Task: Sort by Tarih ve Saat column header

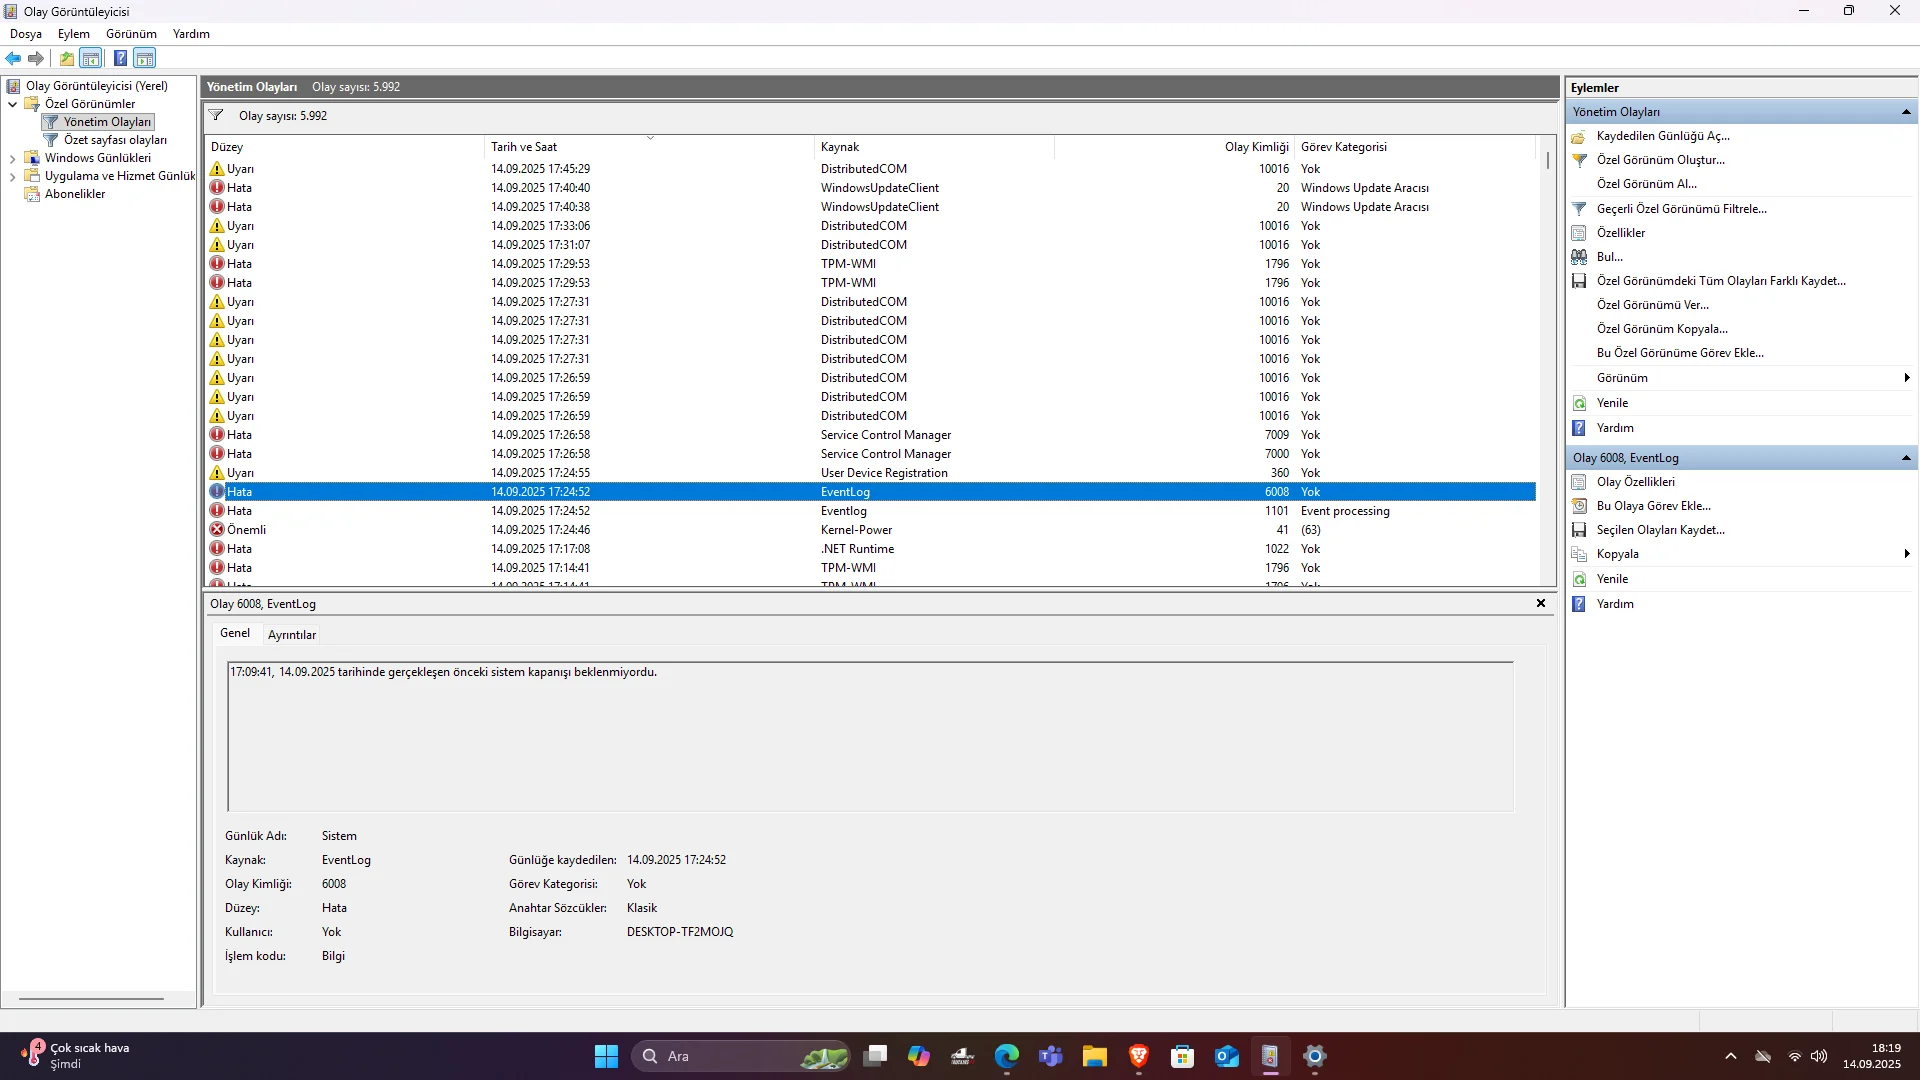Action: click(524, 147)
